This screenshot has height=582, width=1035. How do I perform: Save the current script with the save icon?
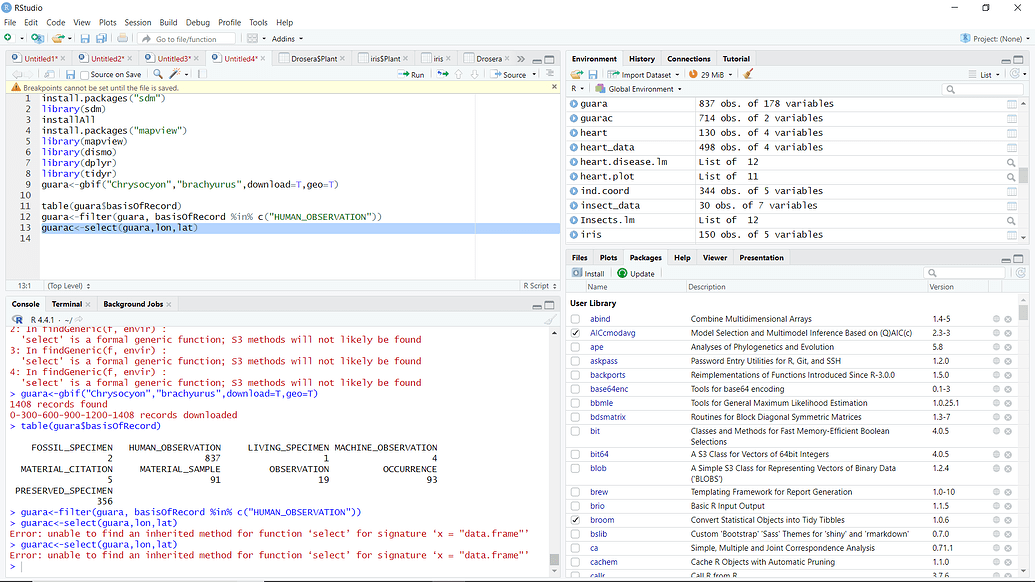pos(86,37)
